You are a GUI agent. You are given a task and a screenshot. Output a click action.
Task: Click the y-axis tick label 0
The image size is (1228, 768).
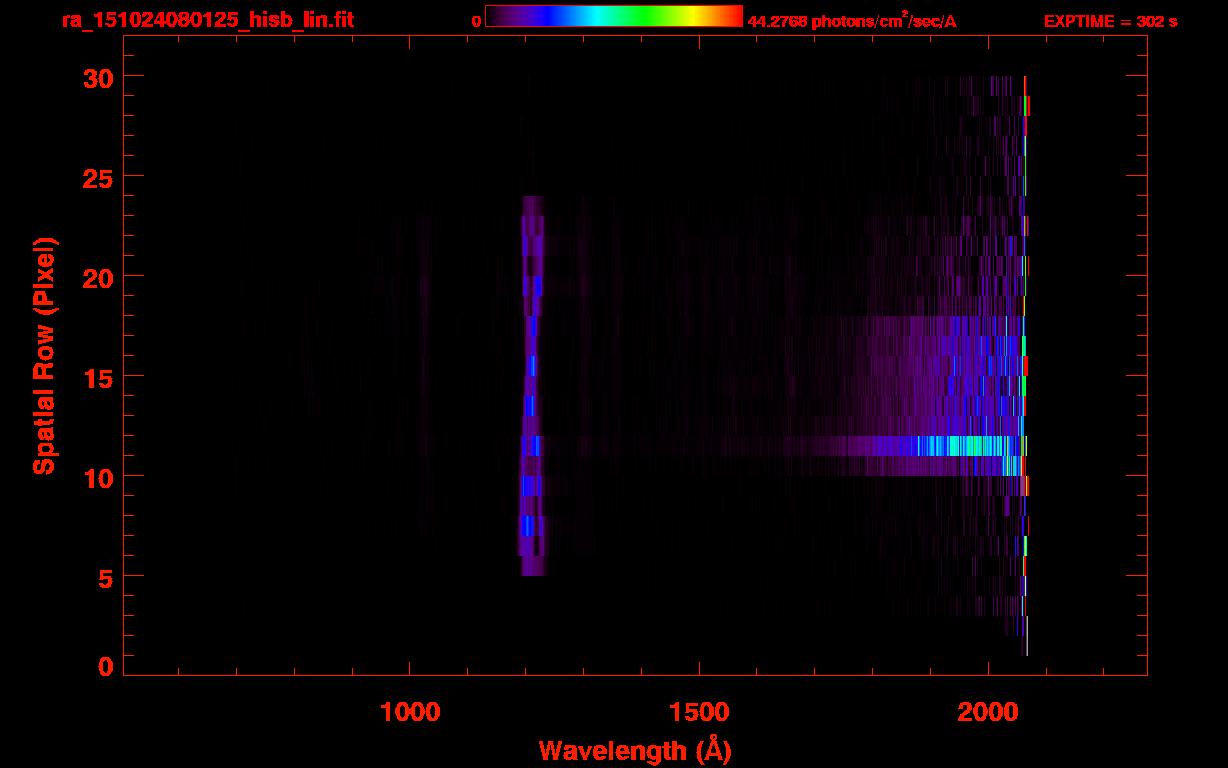[x=103, y=666]
